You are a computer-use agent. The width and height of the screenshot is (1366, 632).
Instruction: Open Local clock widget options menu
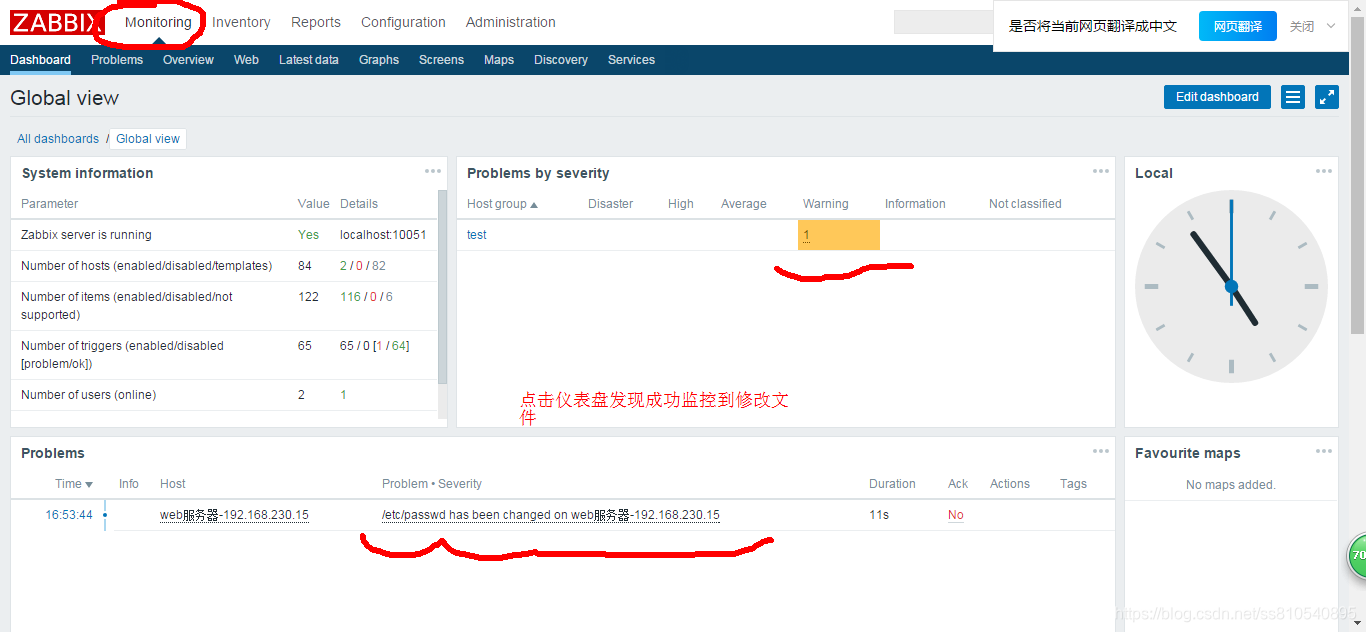1324,171
